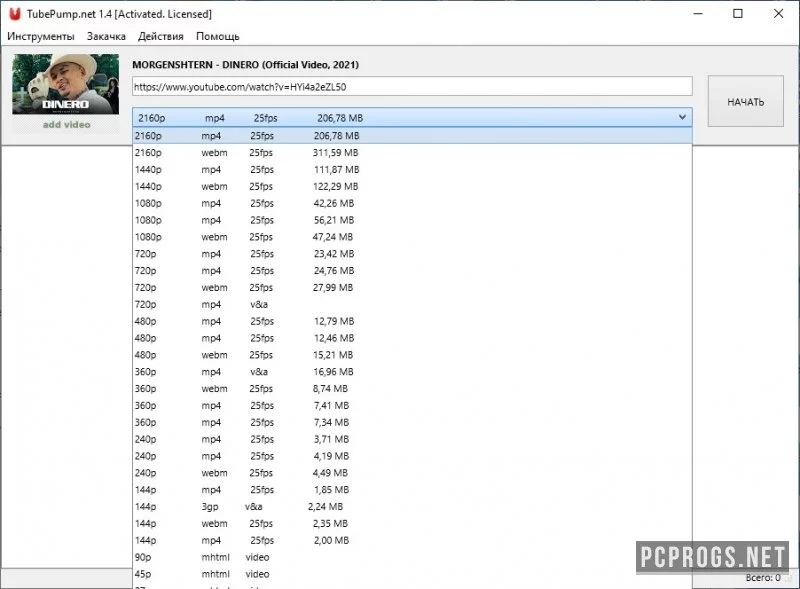Open the Помощь menu
Image resolution: width=800 pixels, height=589 pixels.
click(217, 36)
